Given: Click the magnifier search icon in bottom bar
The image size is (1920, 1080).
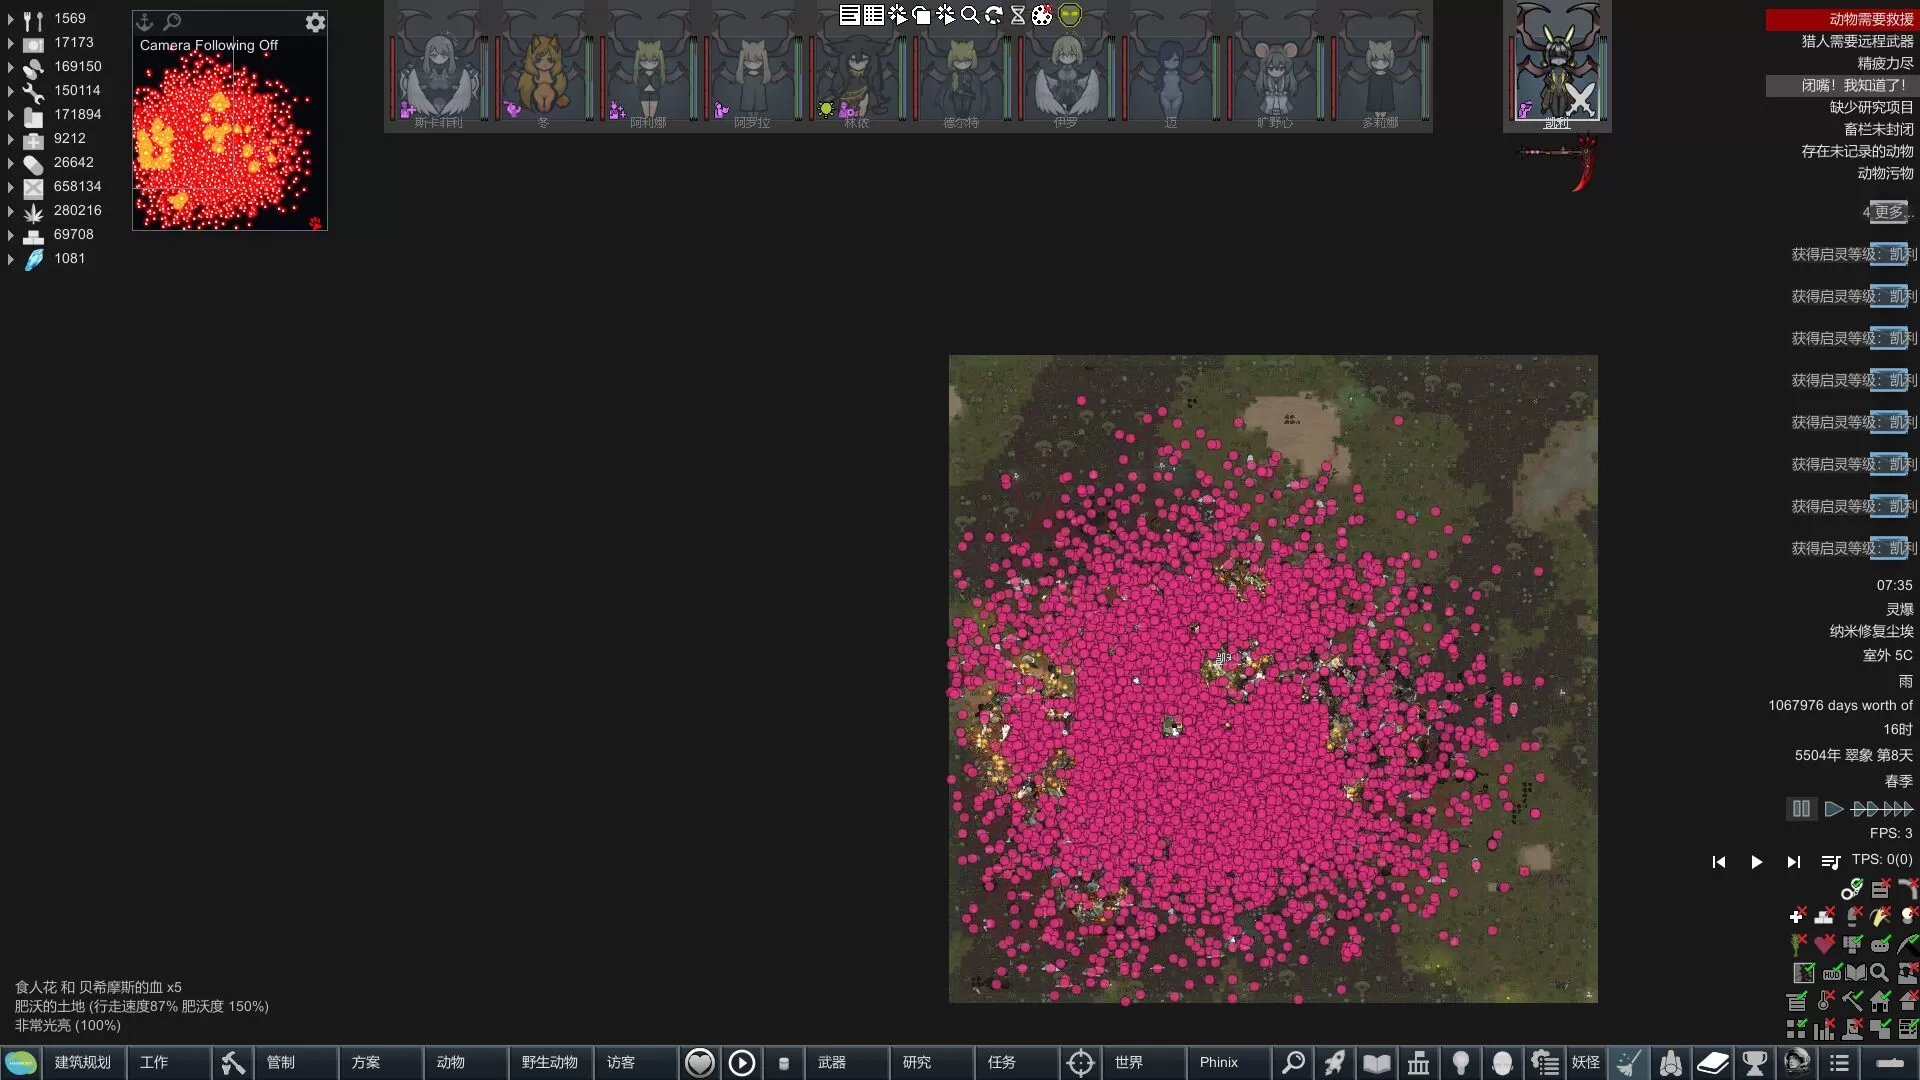Looking at the screenshot, I should (1293, 1063).
